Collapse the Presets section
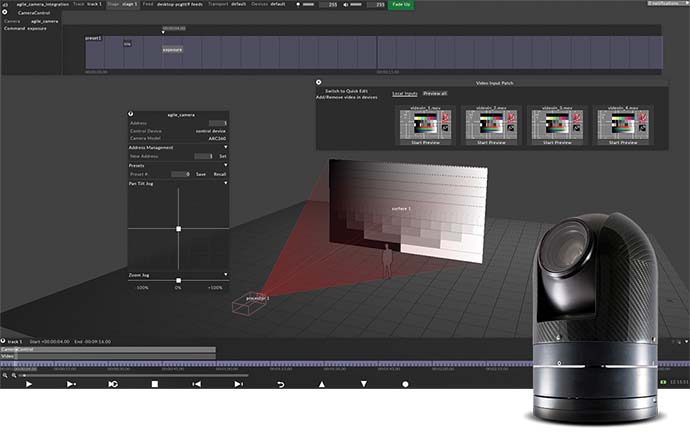The height and width of the screenshot is (439, 690). coord(226,165)
